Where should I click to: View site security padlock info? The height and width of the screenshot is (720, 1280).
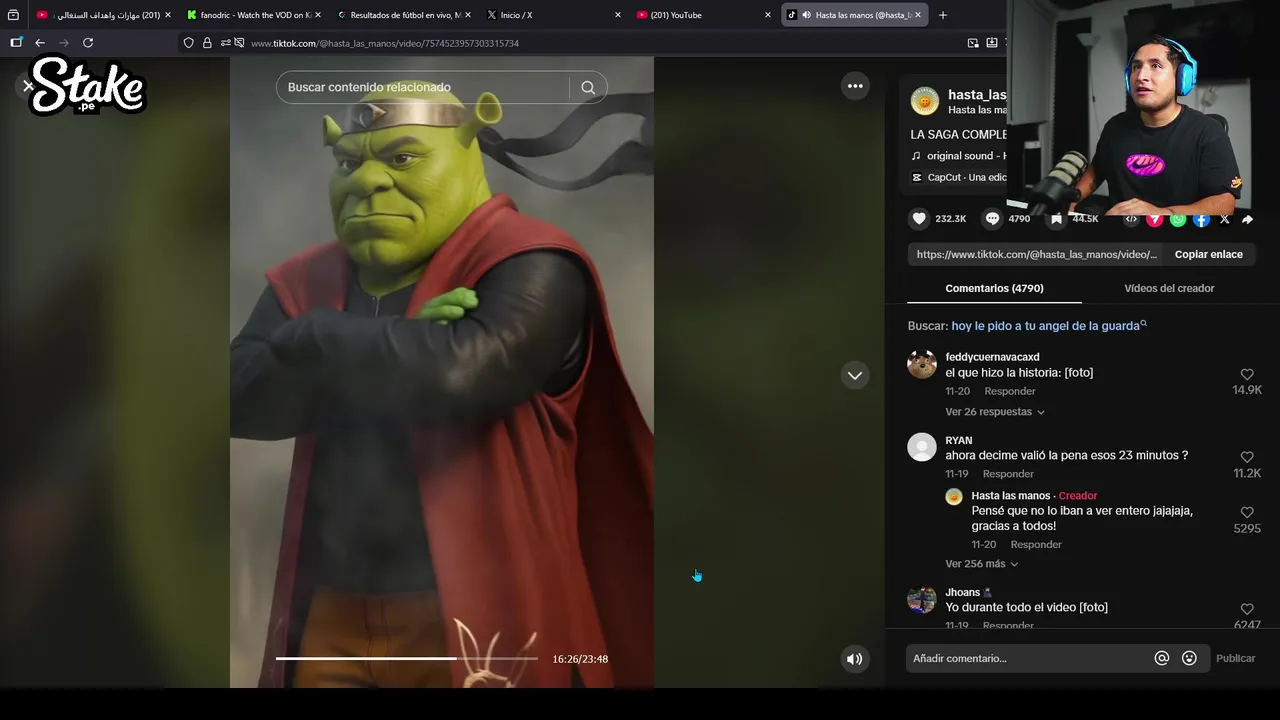click(207, 43)
